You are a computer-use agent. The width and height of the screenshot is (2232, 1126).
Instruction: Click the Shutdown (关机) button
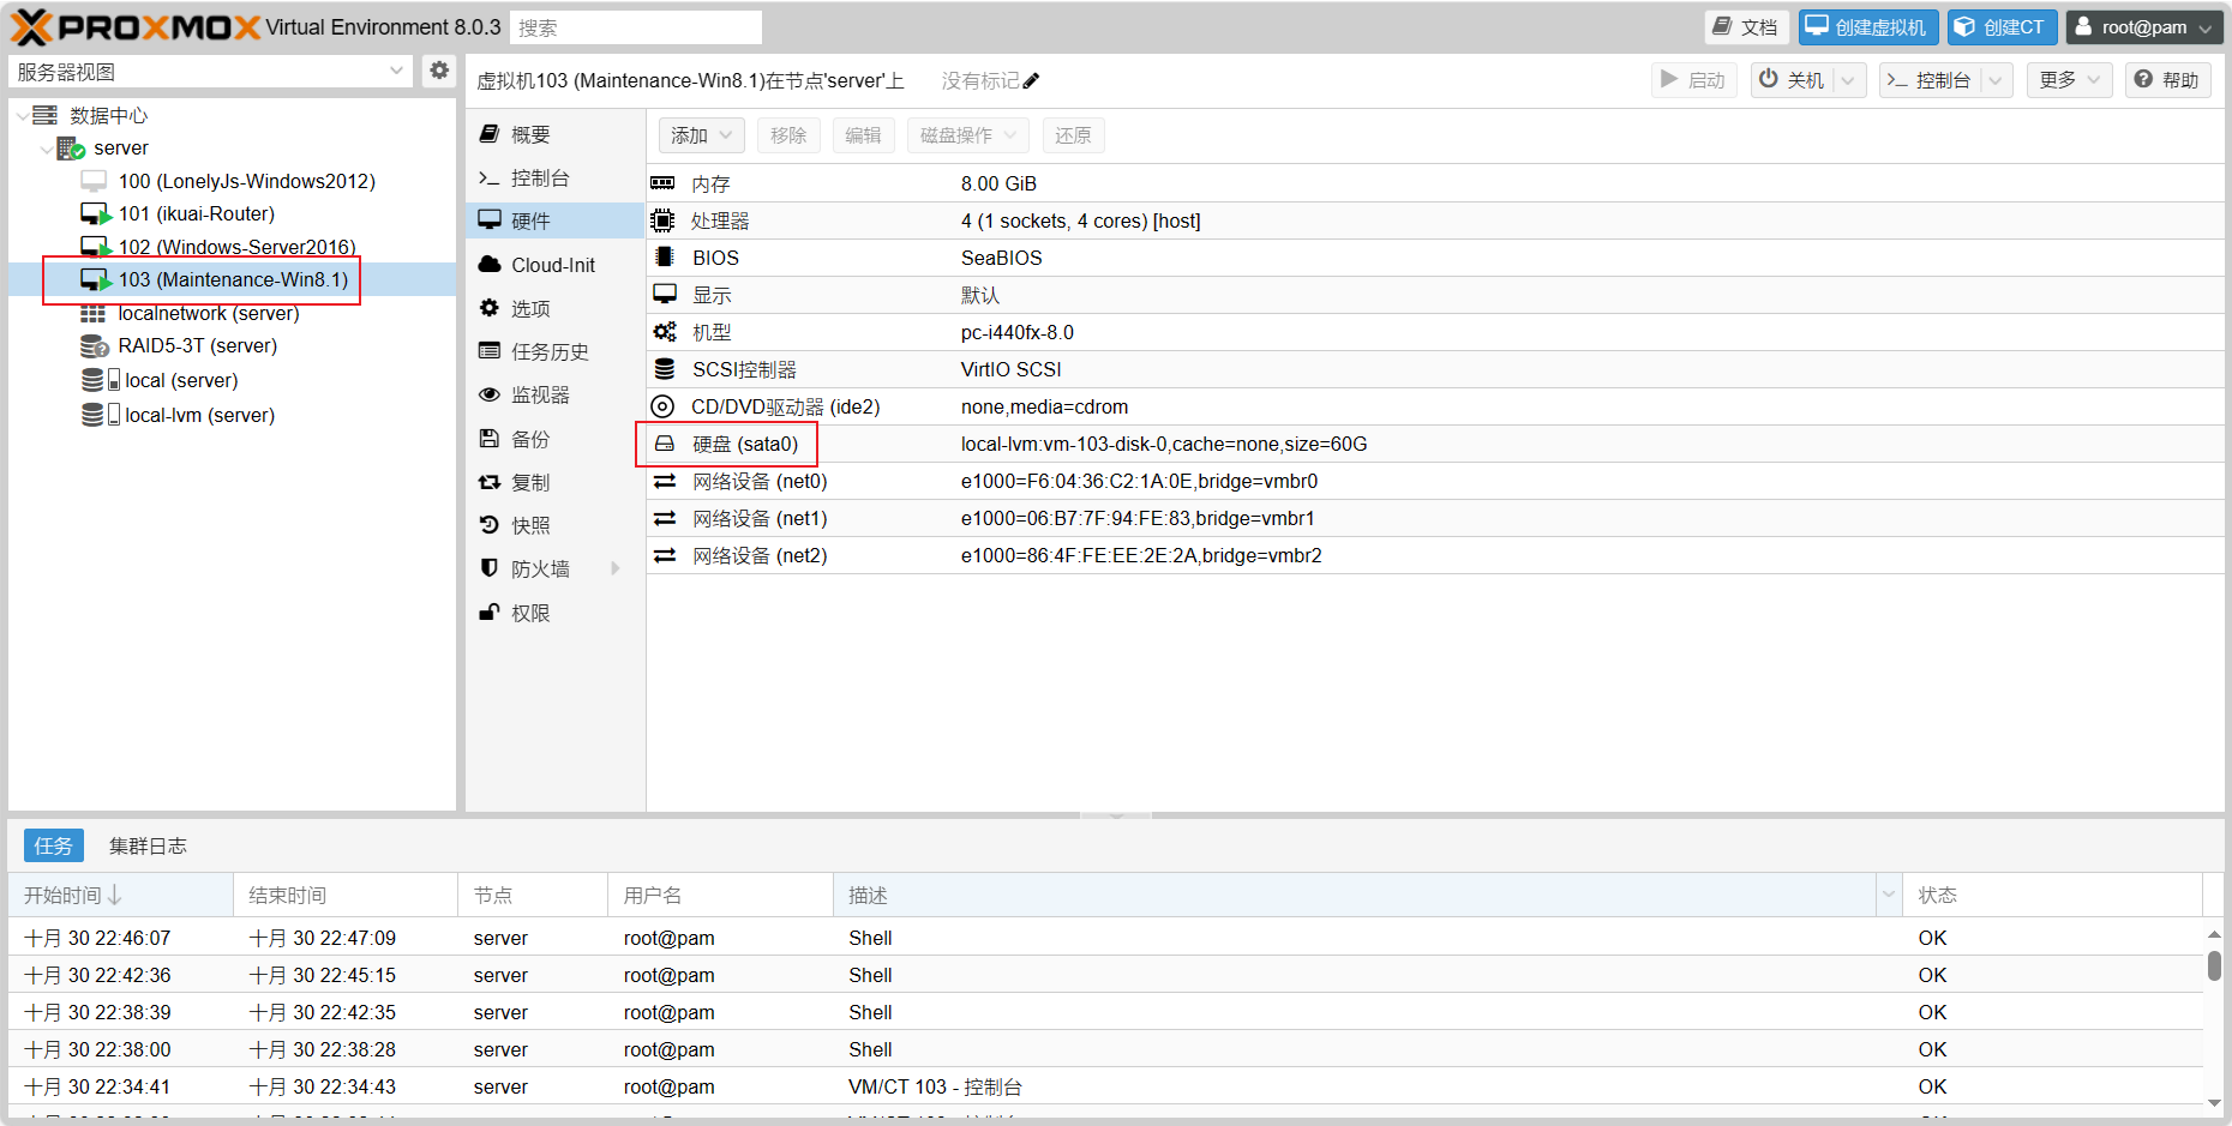[1793, 80]
